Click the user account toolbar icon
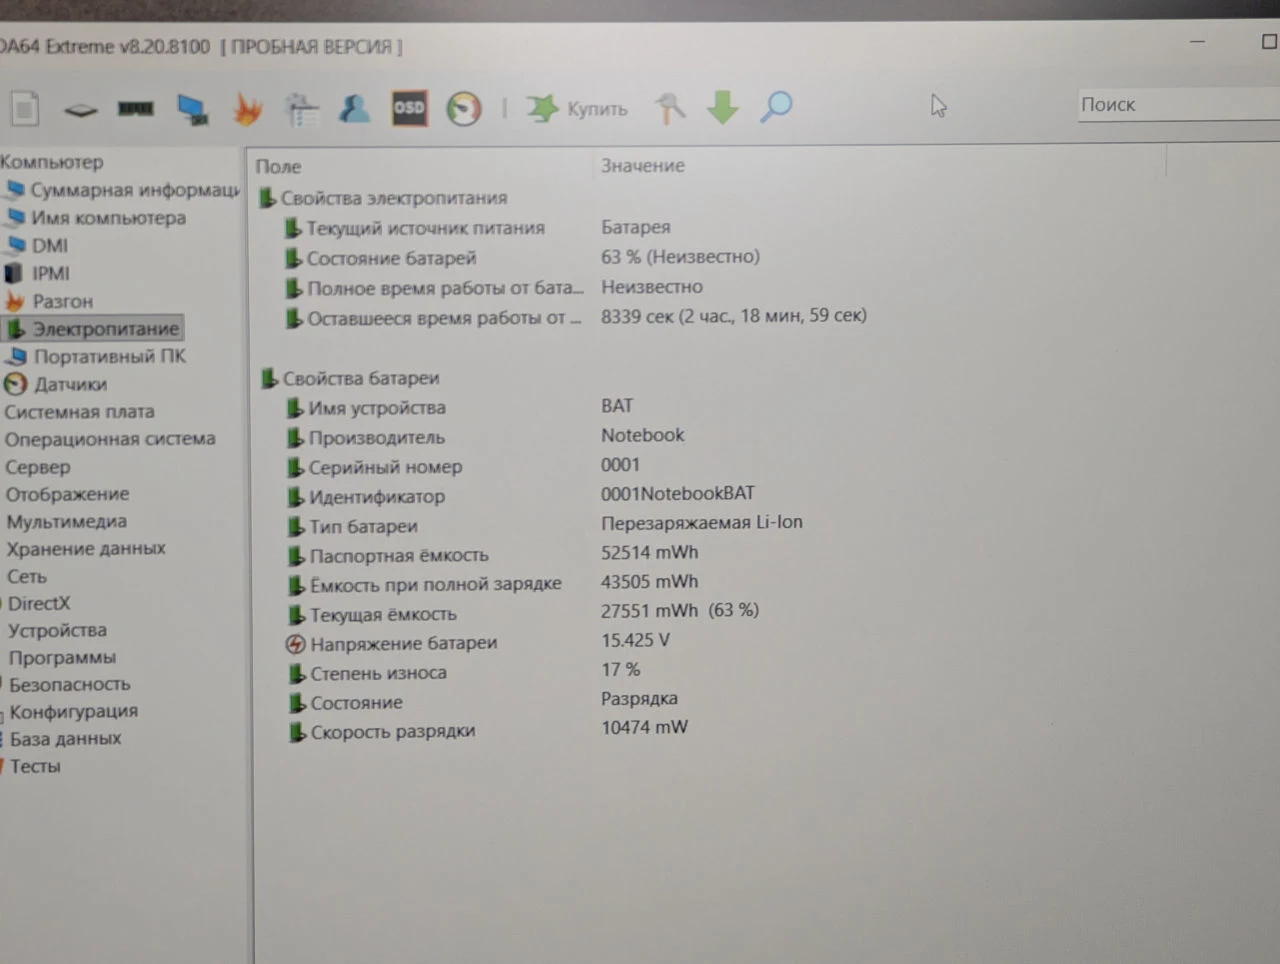 coord(354,107)
